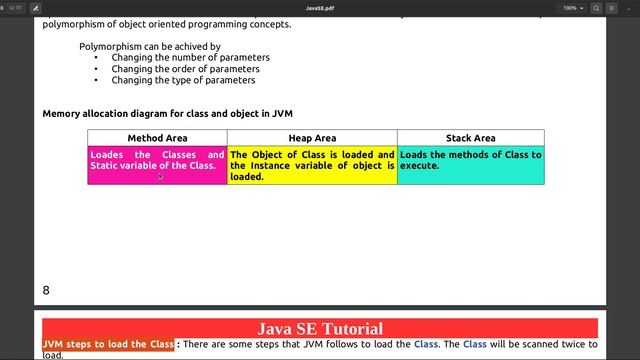Open the search magnifier in the header
The width and height of the screenshot is (640, 360).
click(596, 8)
